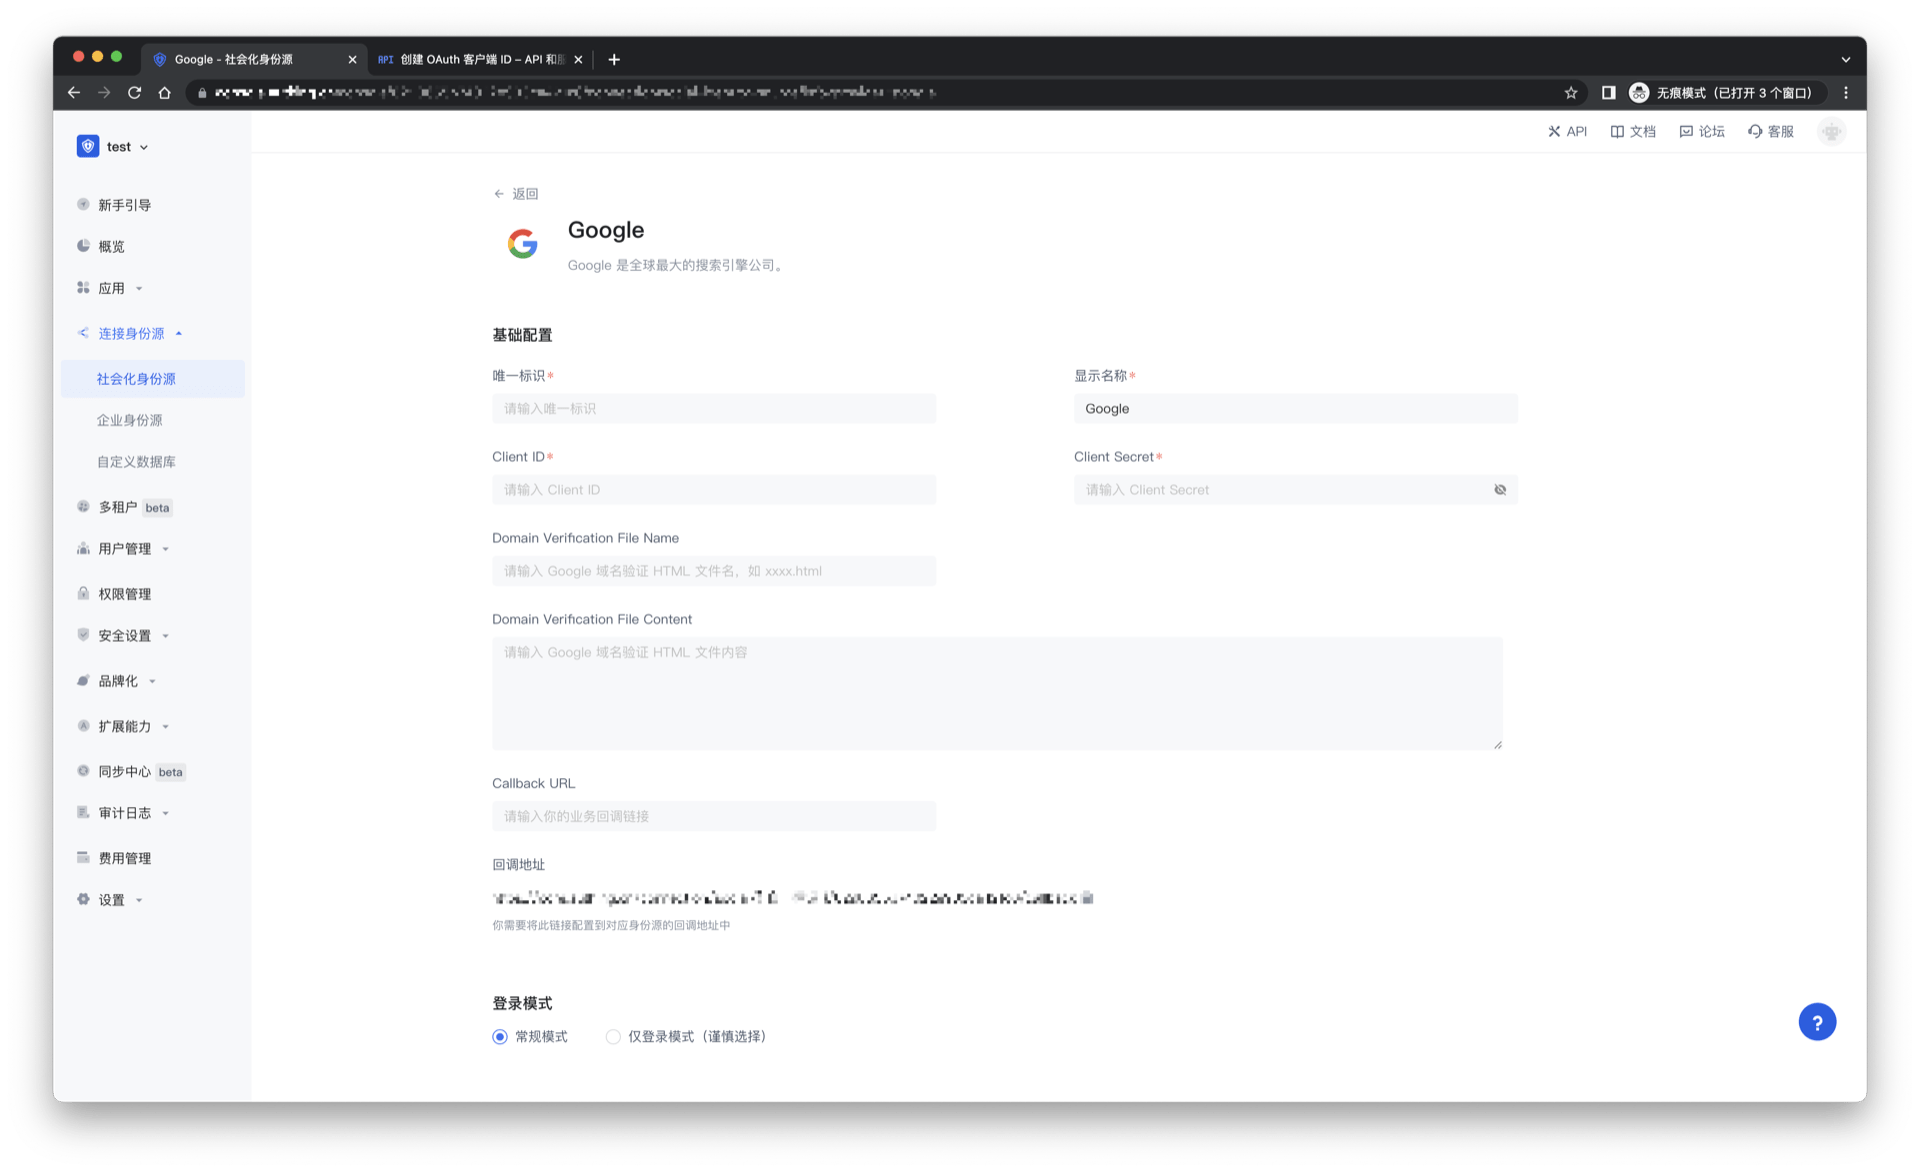1920x1172 pixels.
Task: Expand the 用户管理 sidebar menu
Action: click(124, 548)
